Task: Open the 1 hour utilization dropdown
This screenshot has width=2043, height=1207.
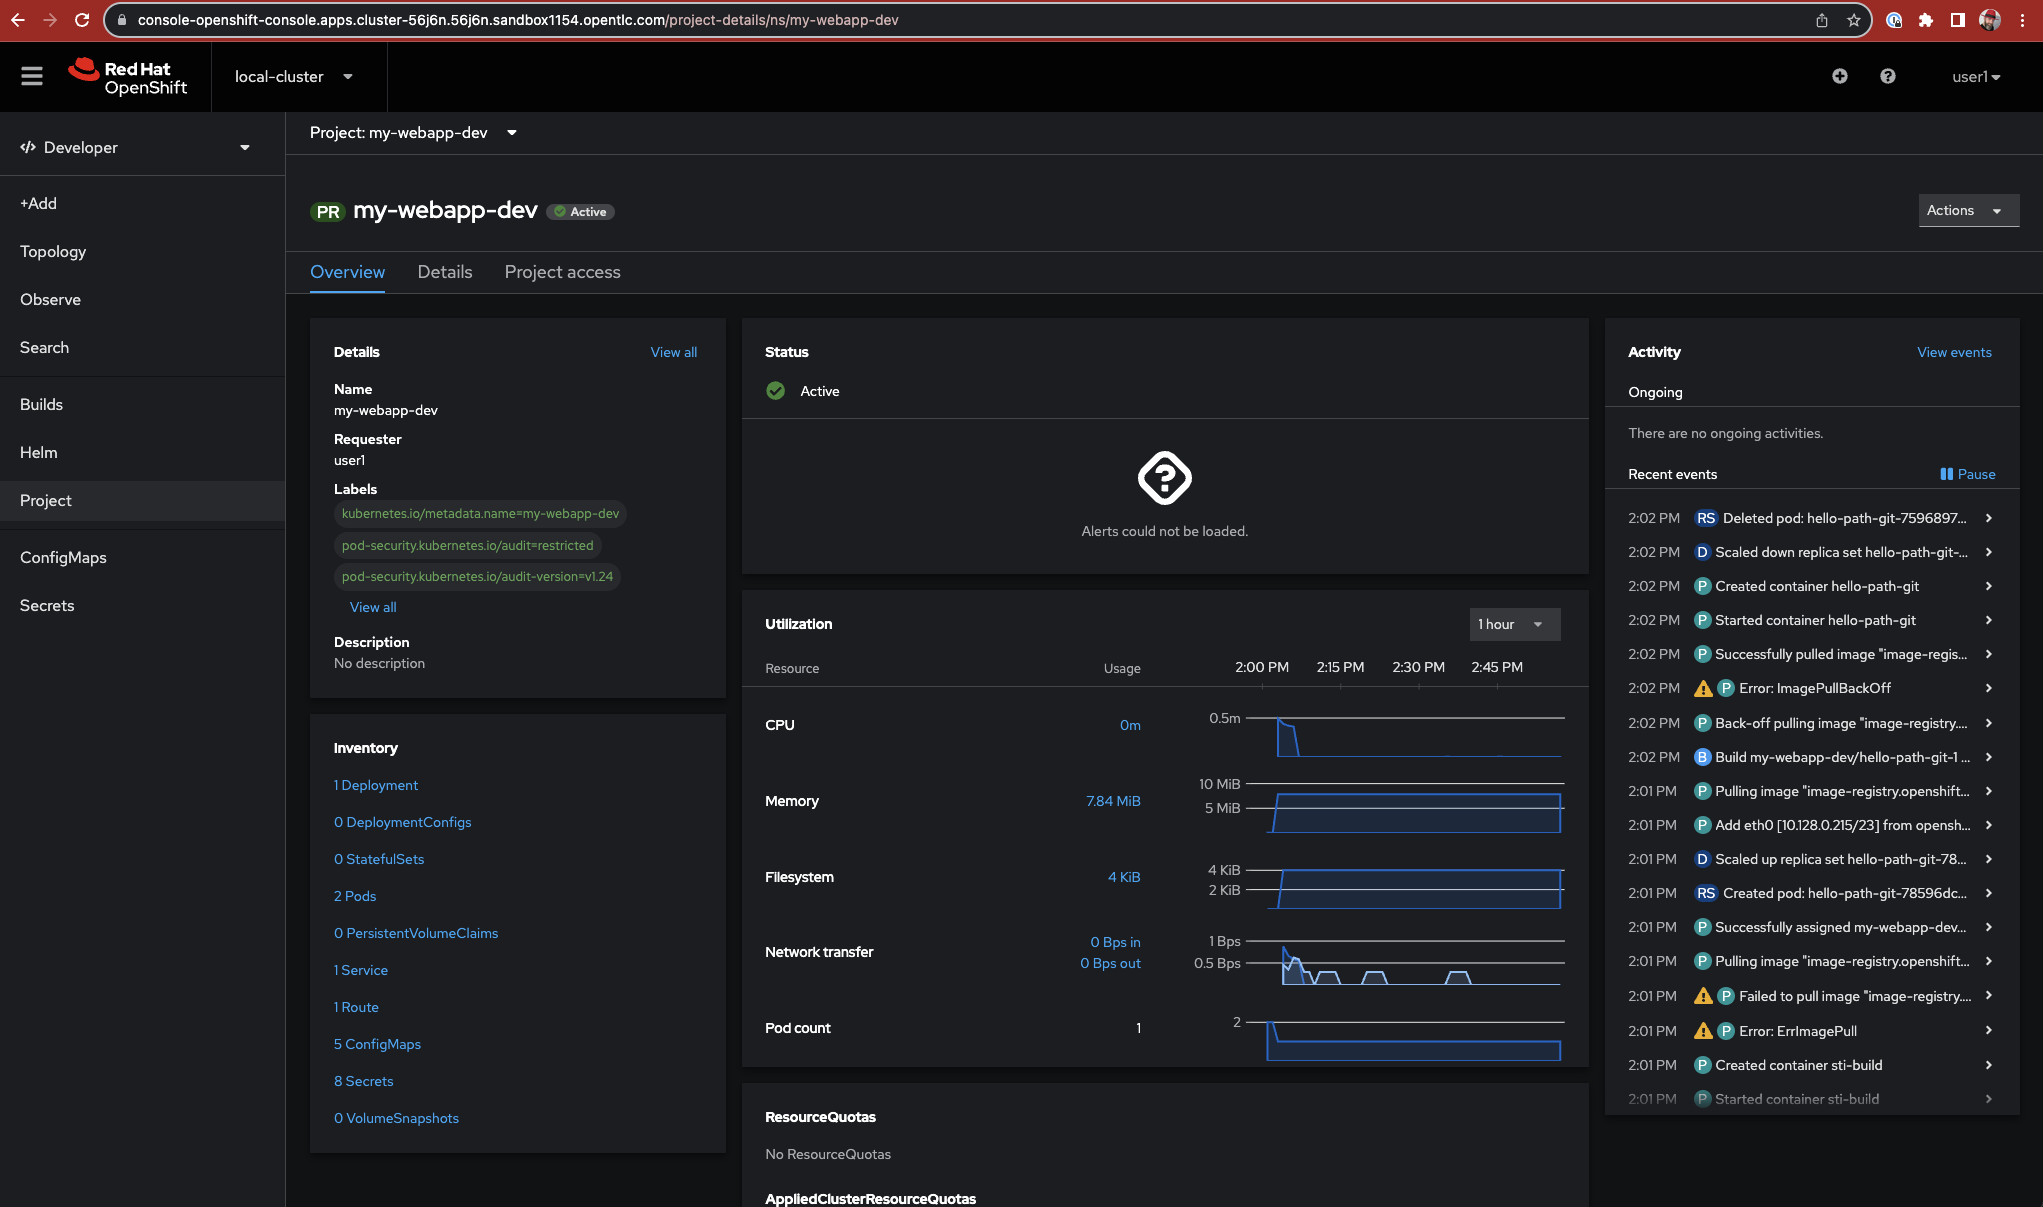Action: 1514,624
